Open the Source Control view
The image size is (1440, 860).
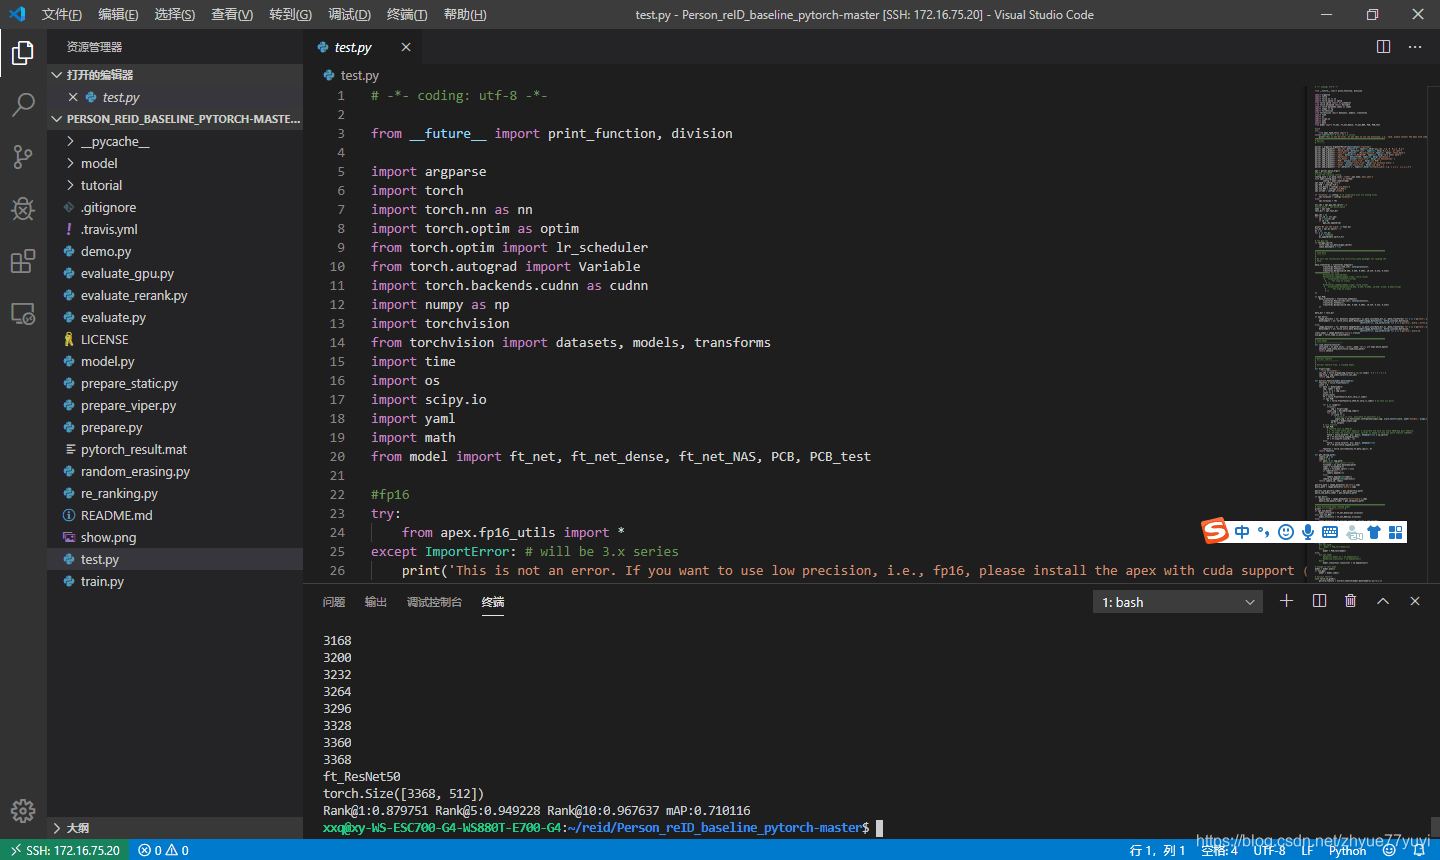[23, 157]
